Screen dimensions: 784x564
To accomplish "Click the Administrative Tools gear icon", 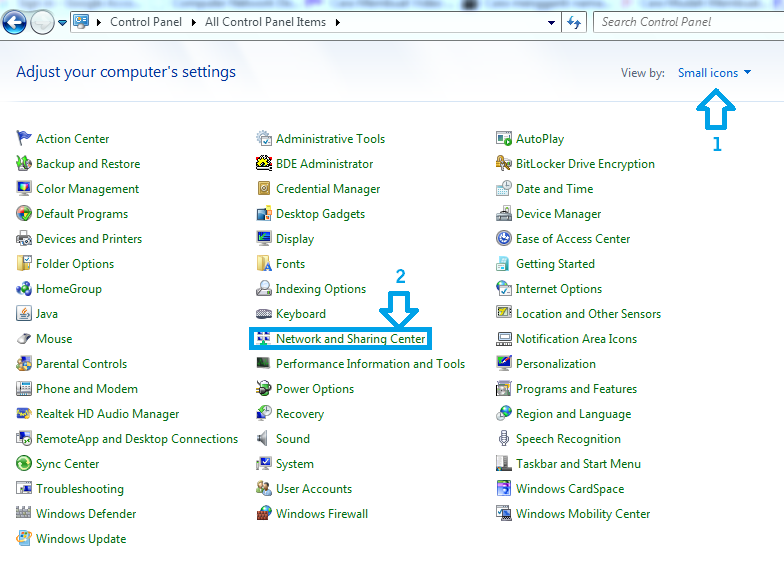I will coord(264,138).
